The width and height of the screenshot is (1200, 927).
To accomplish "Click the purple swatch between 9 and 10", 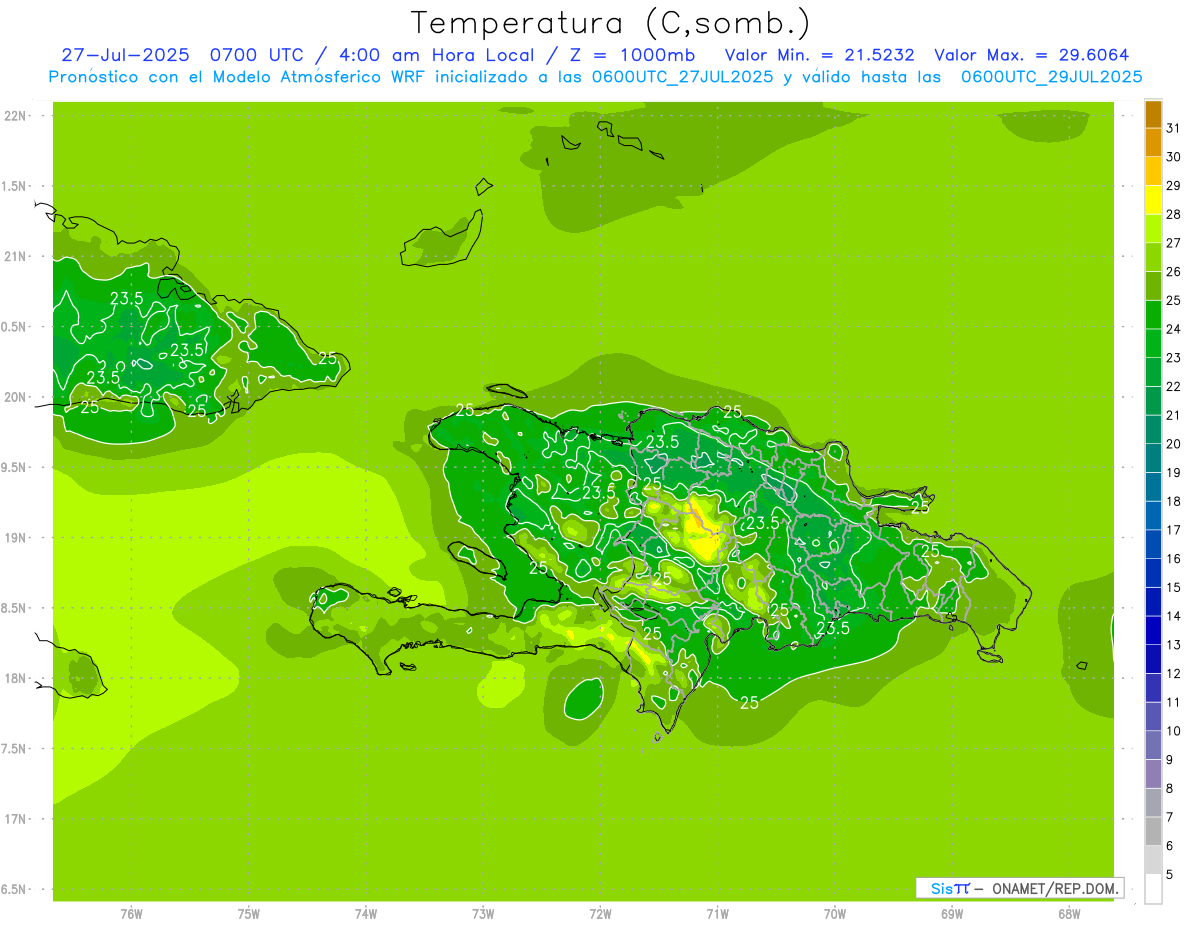I will pyautogui.click(x=1153, y=745).
